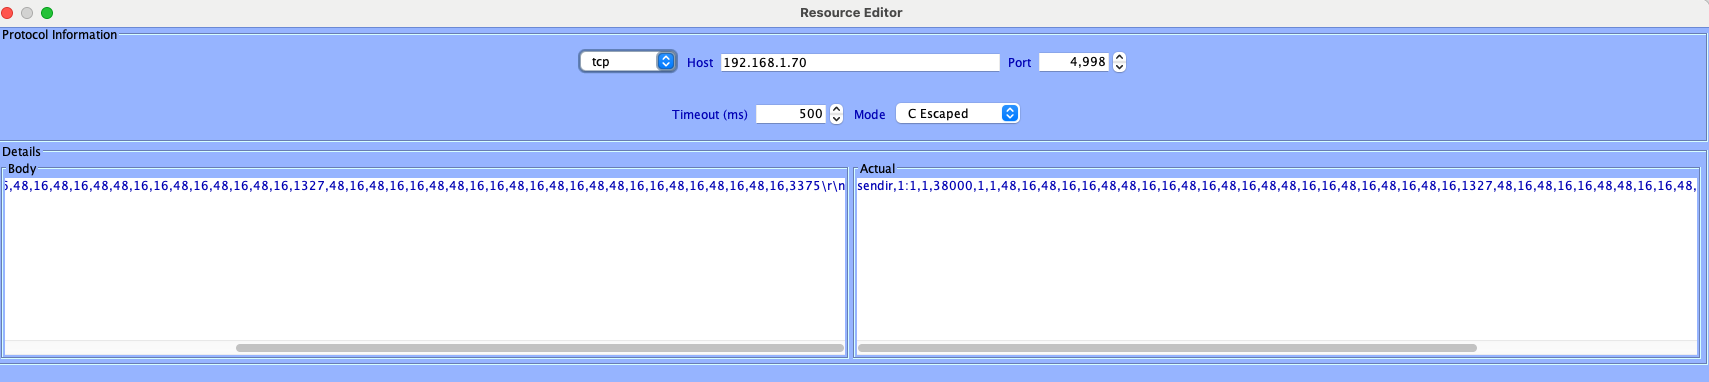Click the Host label
This screenshot has height=382, width=1709.
click(x=700, y=62)
